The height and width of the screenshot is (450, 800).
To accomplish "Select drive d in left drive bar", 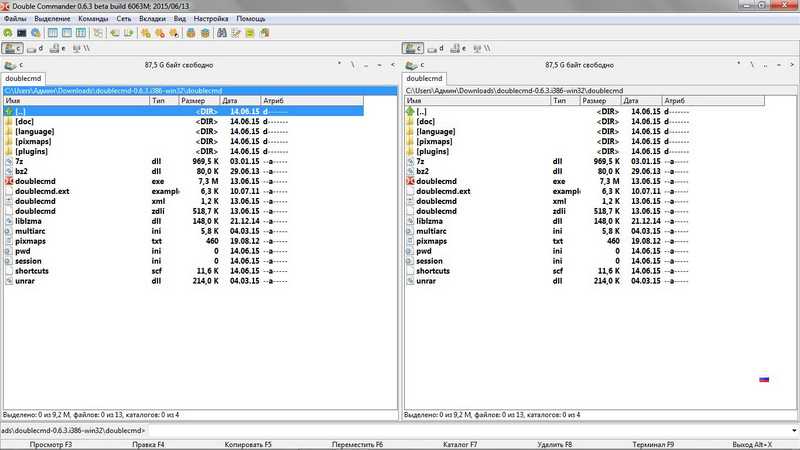I will coord(35,48).
